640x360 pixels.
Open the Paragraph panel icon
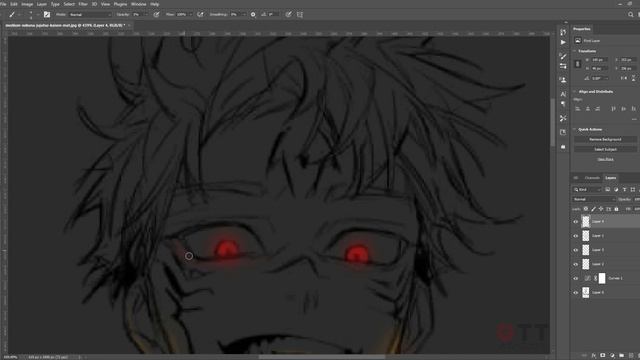[563, 104]
